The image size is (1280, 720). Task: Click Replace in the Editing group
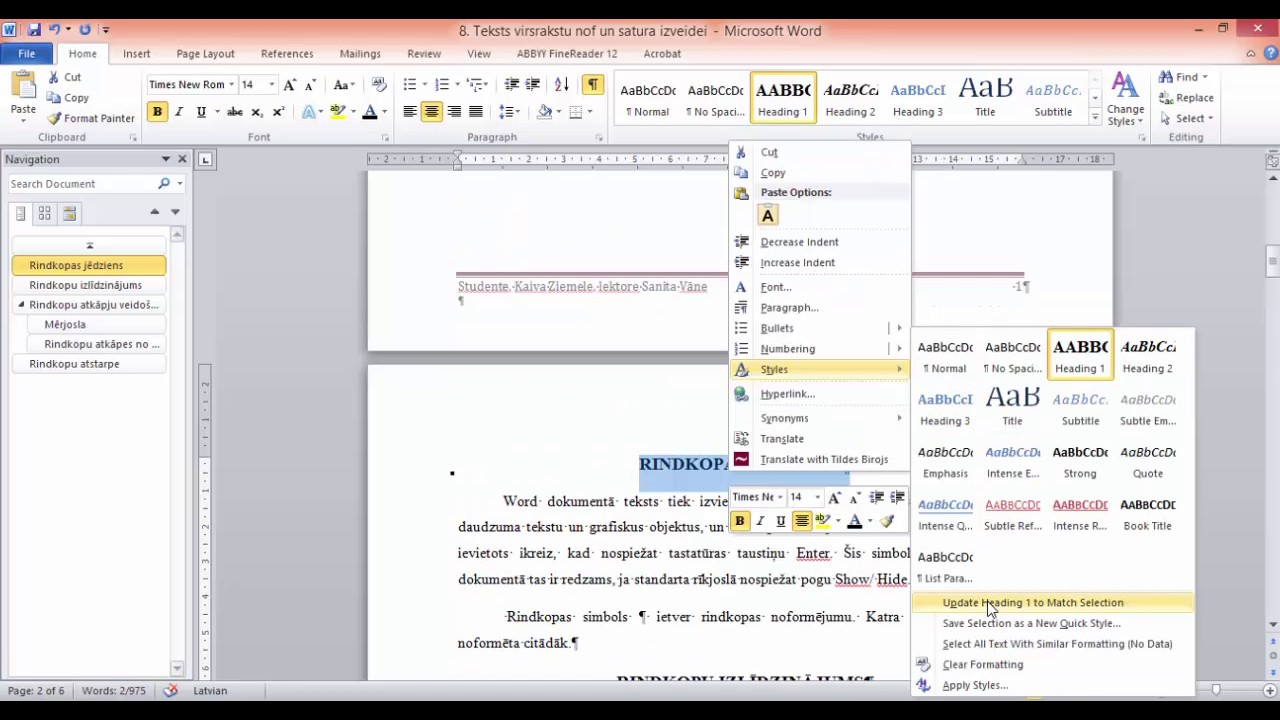[x=1187, y=98]
